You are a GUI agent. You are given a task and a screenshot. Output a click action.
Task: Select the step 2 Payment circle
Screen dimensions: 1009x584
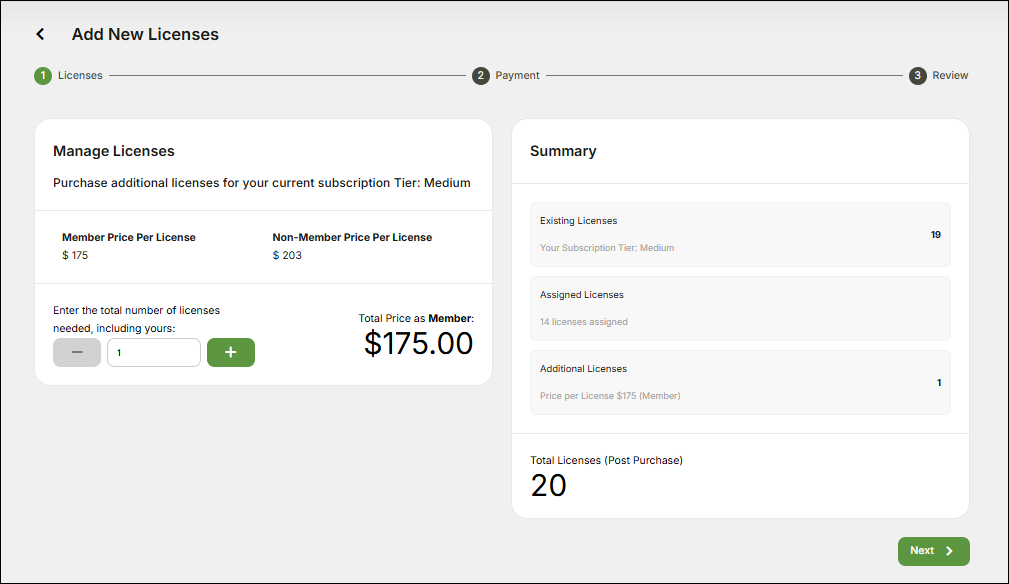tap(481, 75)
